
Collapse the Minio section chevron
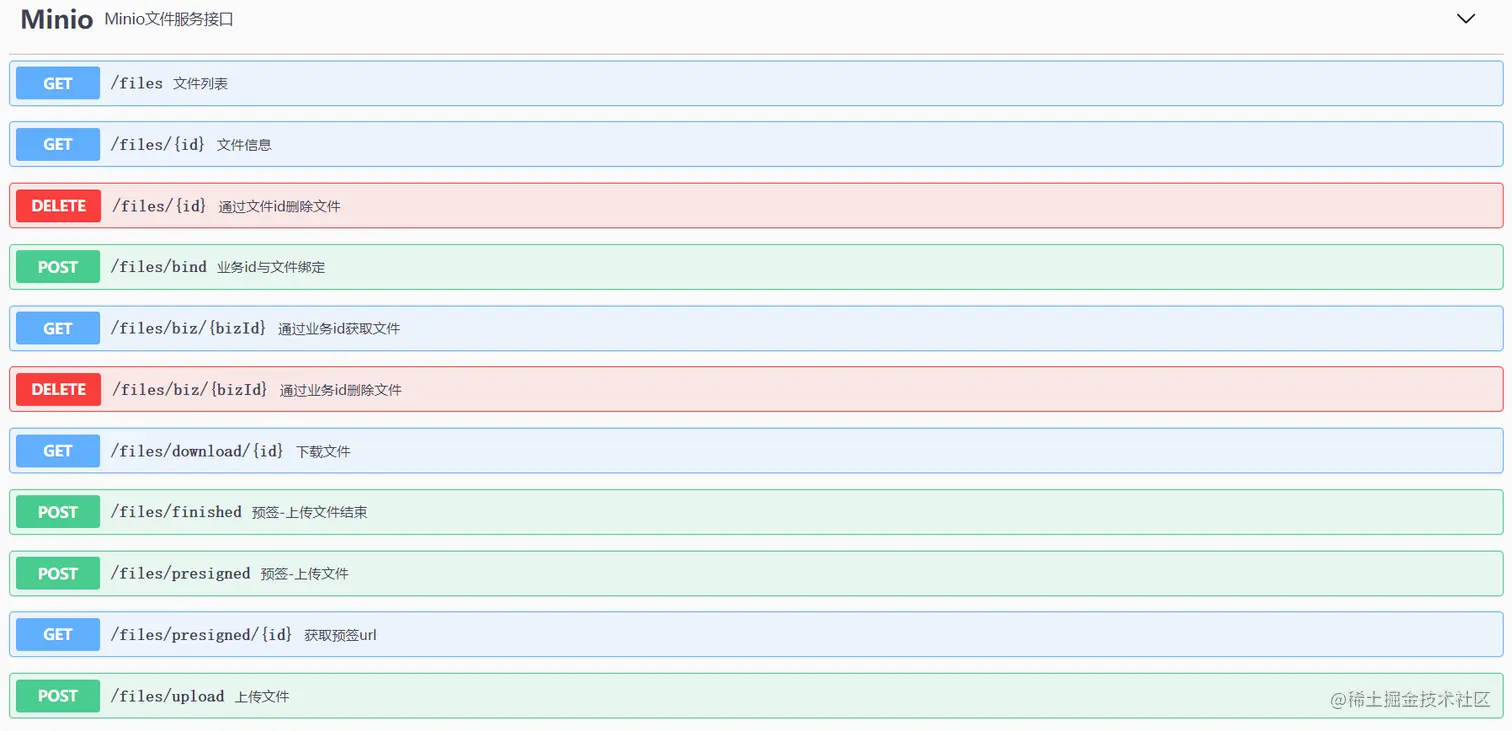1466,19
